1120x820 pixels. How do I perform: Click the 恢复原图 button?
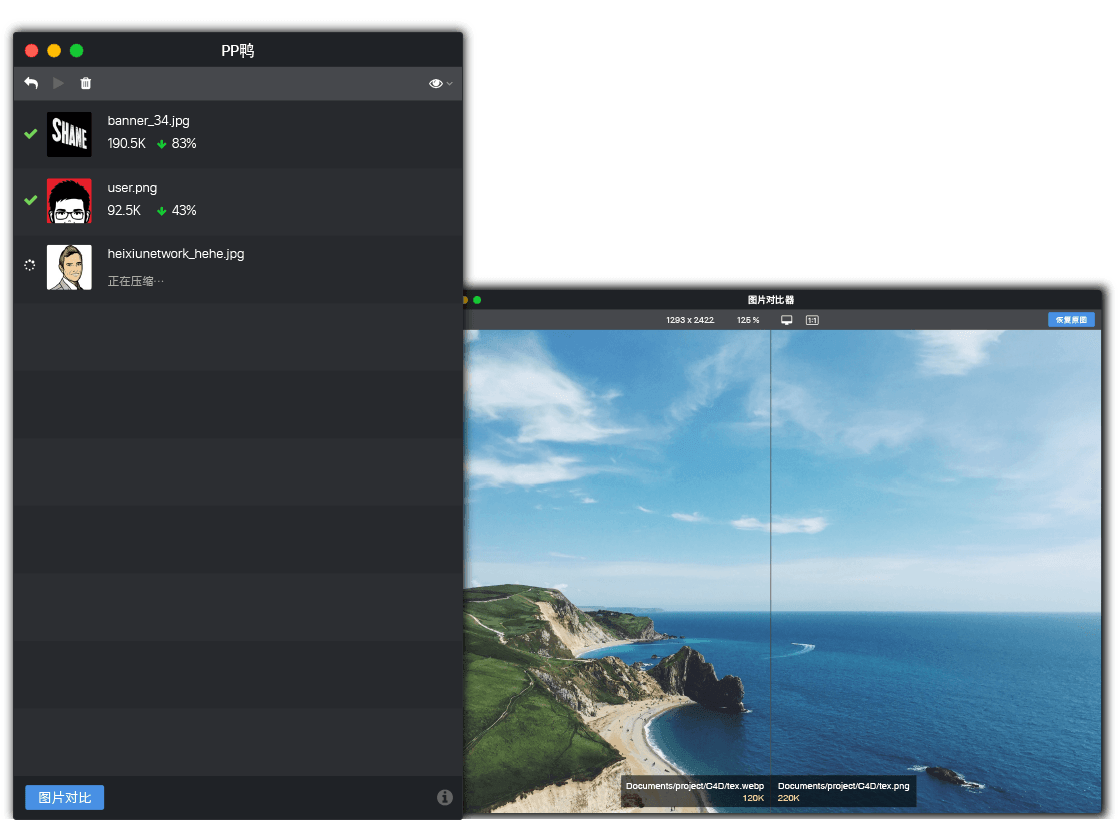(x=1071, y=319)
